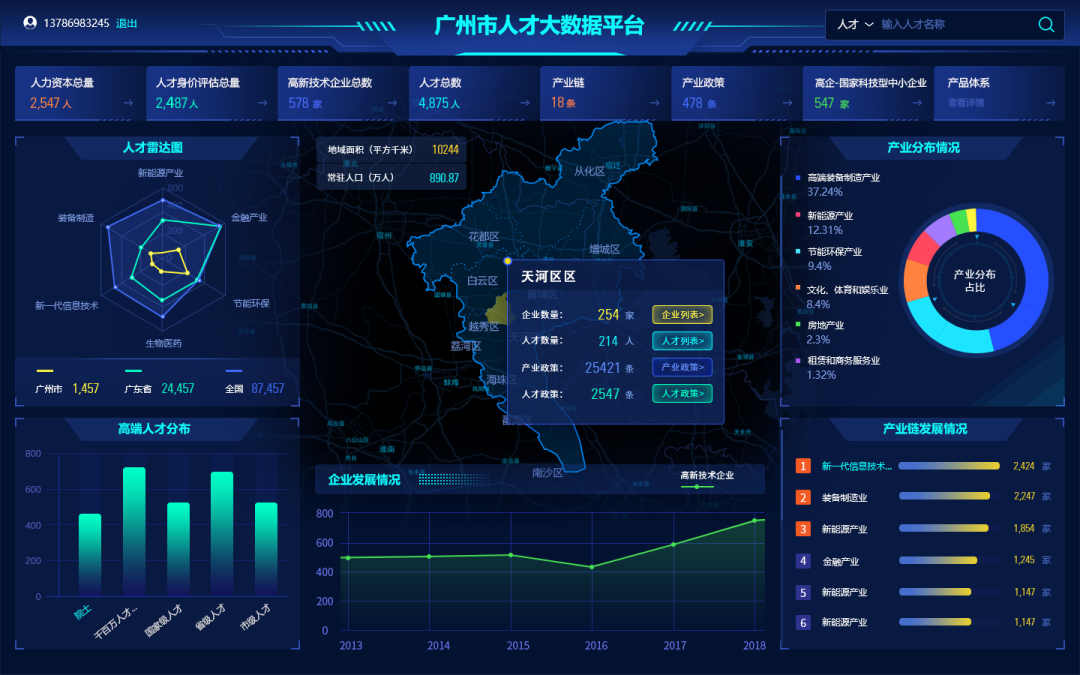Click the 2016 data point on line chart

[x=592, y=567]
